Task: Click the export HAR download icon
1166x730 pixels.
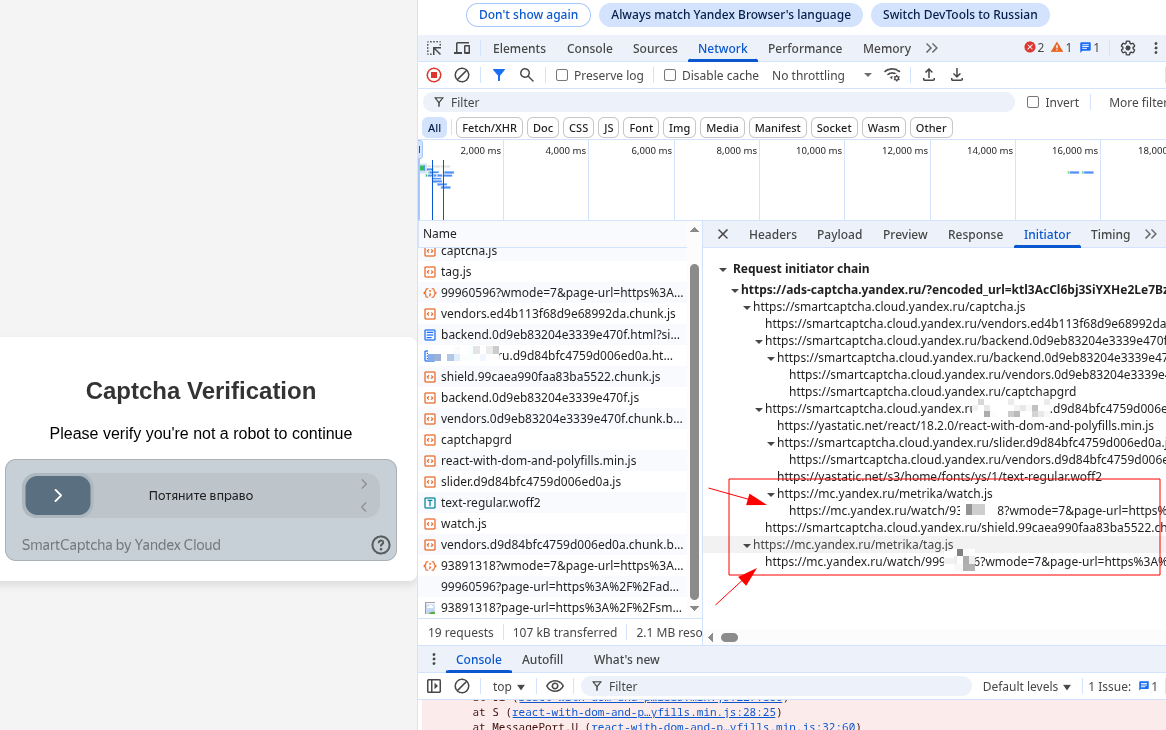Action: coord(957,75)
